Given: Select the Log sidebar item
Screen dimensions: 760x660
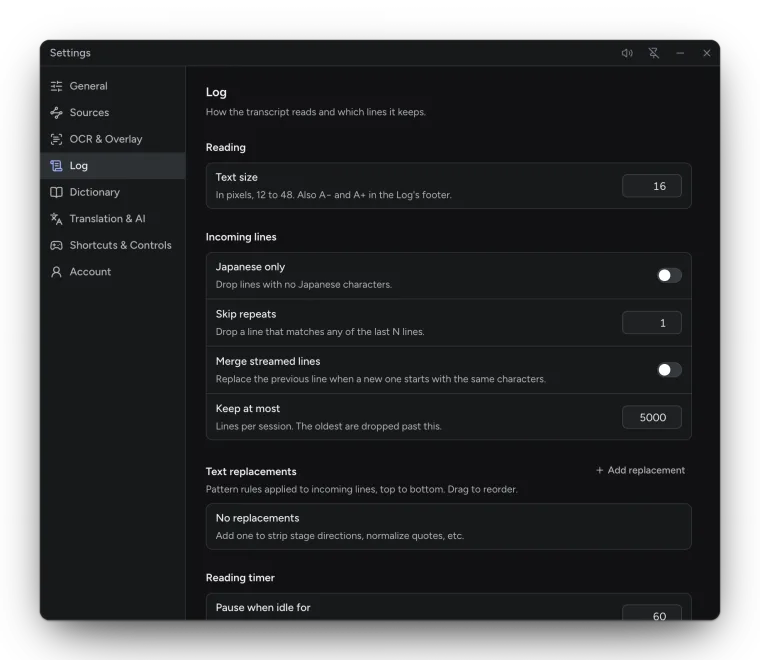Looking at the screenshot, I should [112, 166].
